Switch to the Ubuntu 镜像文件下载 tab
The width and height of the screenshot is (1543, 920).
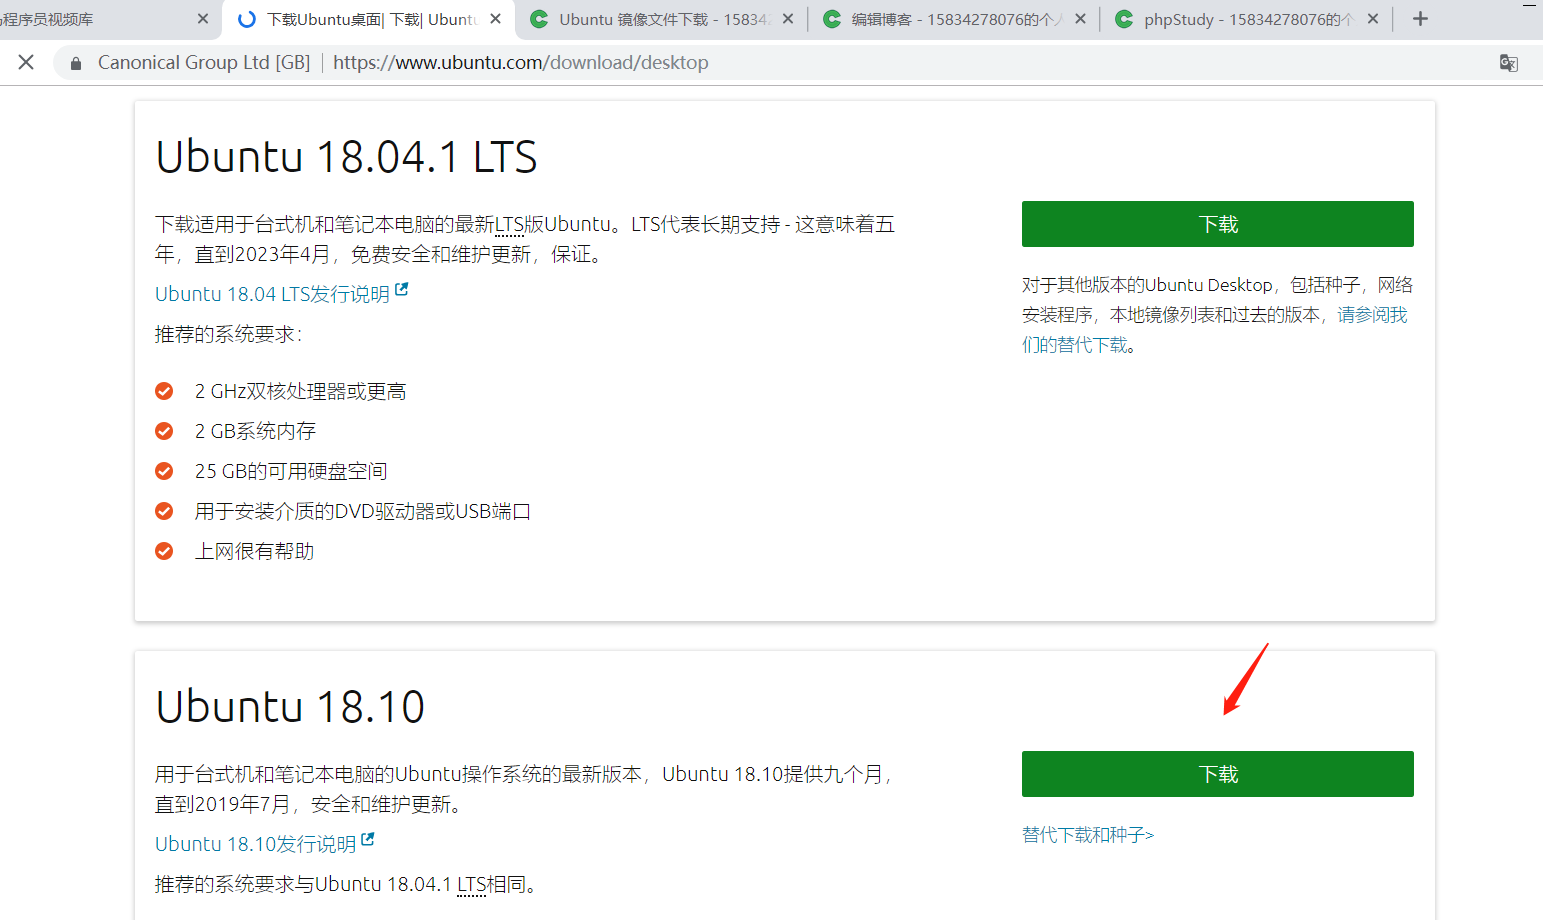click(x=660, y=19)
